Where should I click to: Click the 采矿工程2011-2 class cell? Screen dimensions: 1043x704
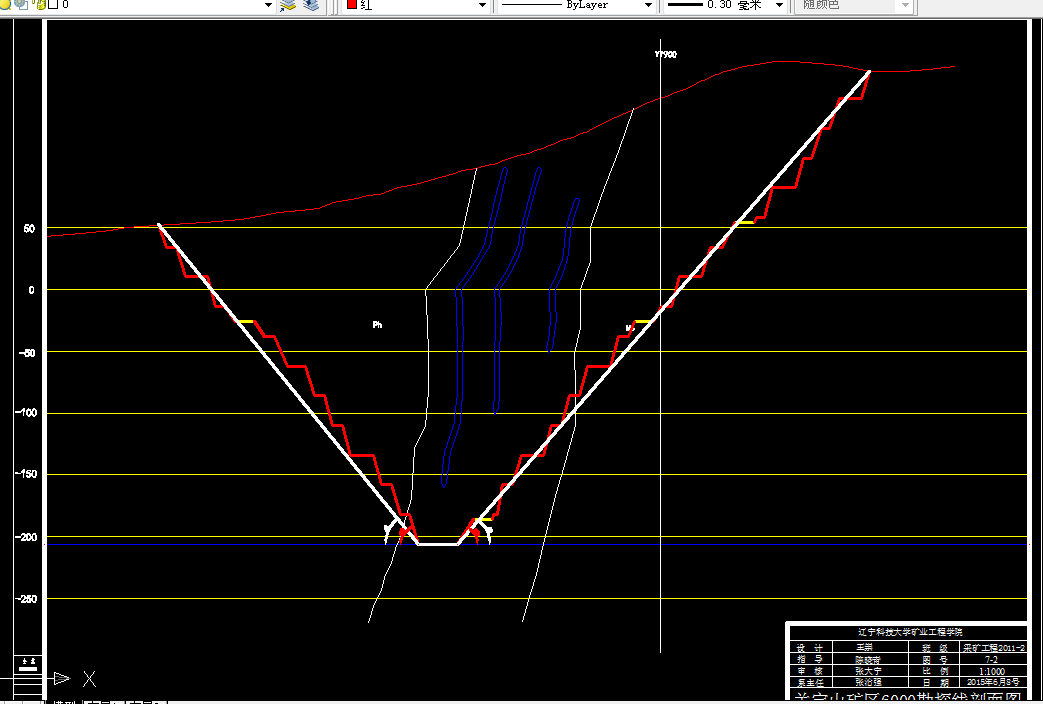point(993,648)
